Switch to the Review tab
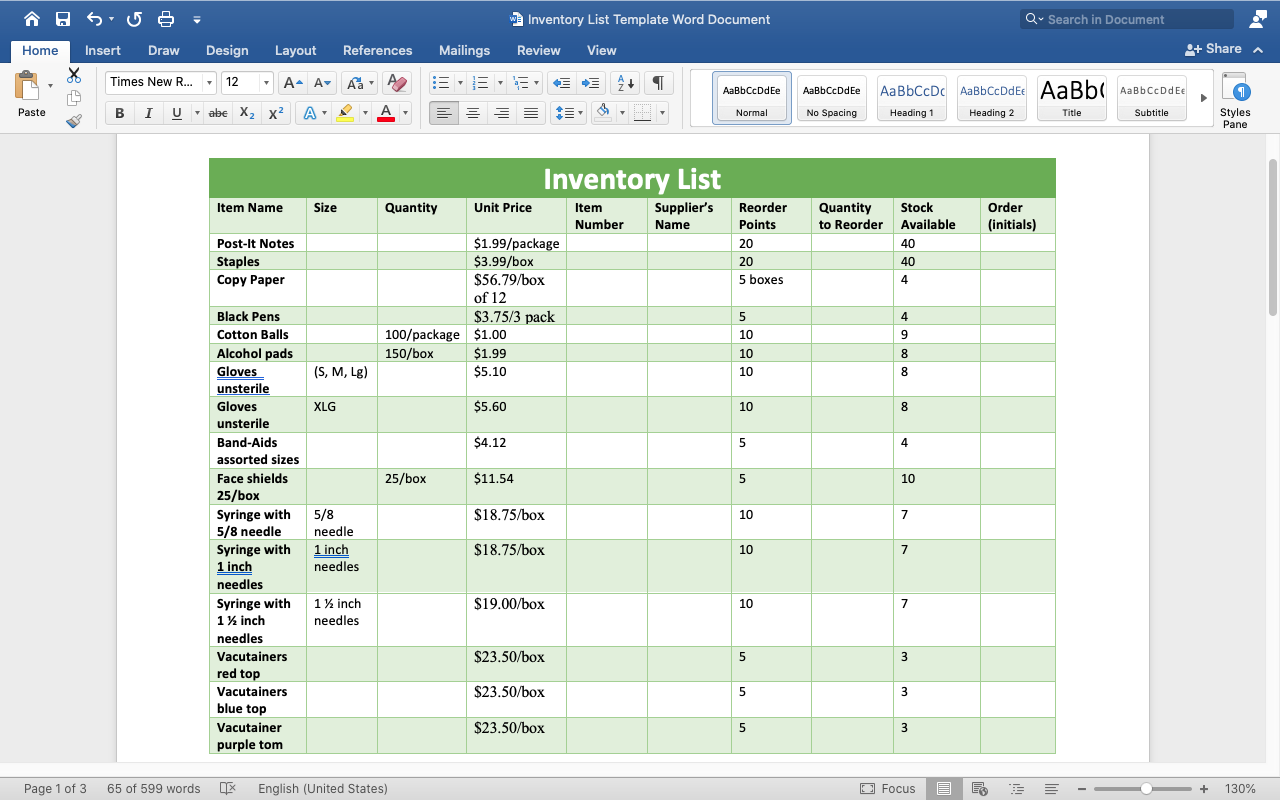Viewport: 1280px width, 800px height. [x=538, y=50]
